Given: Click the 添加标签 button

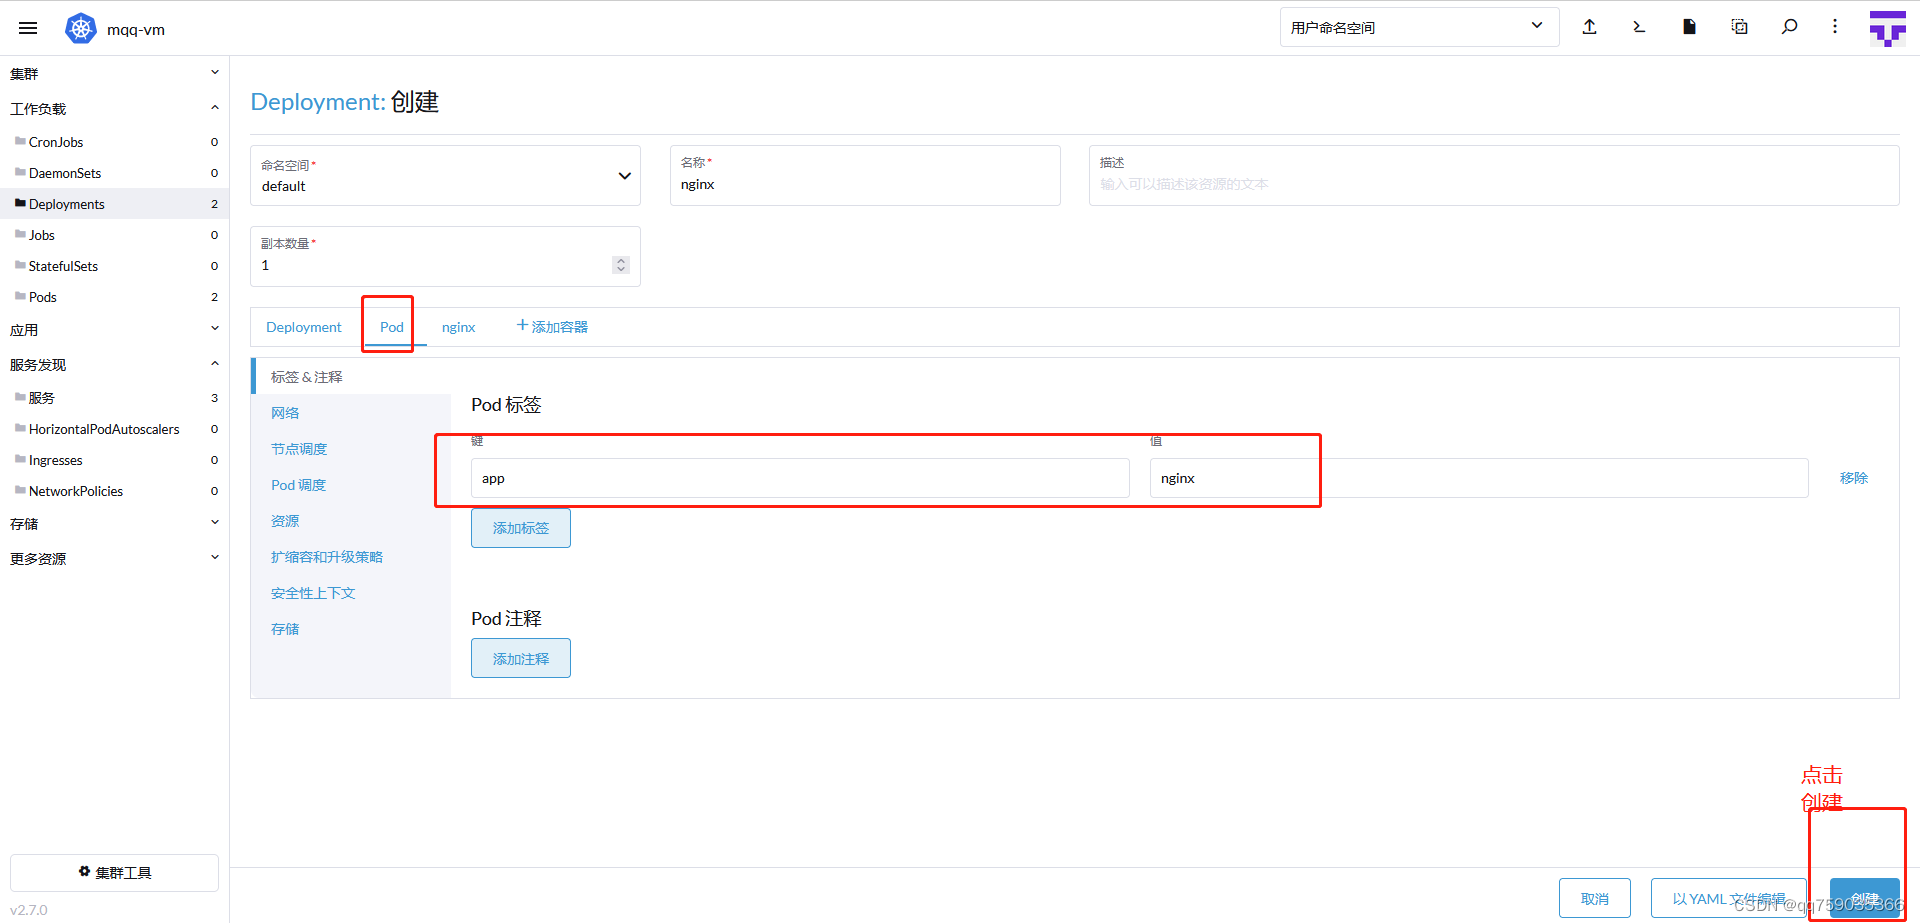Looking at the screenshot, I should tap(521, 528).
